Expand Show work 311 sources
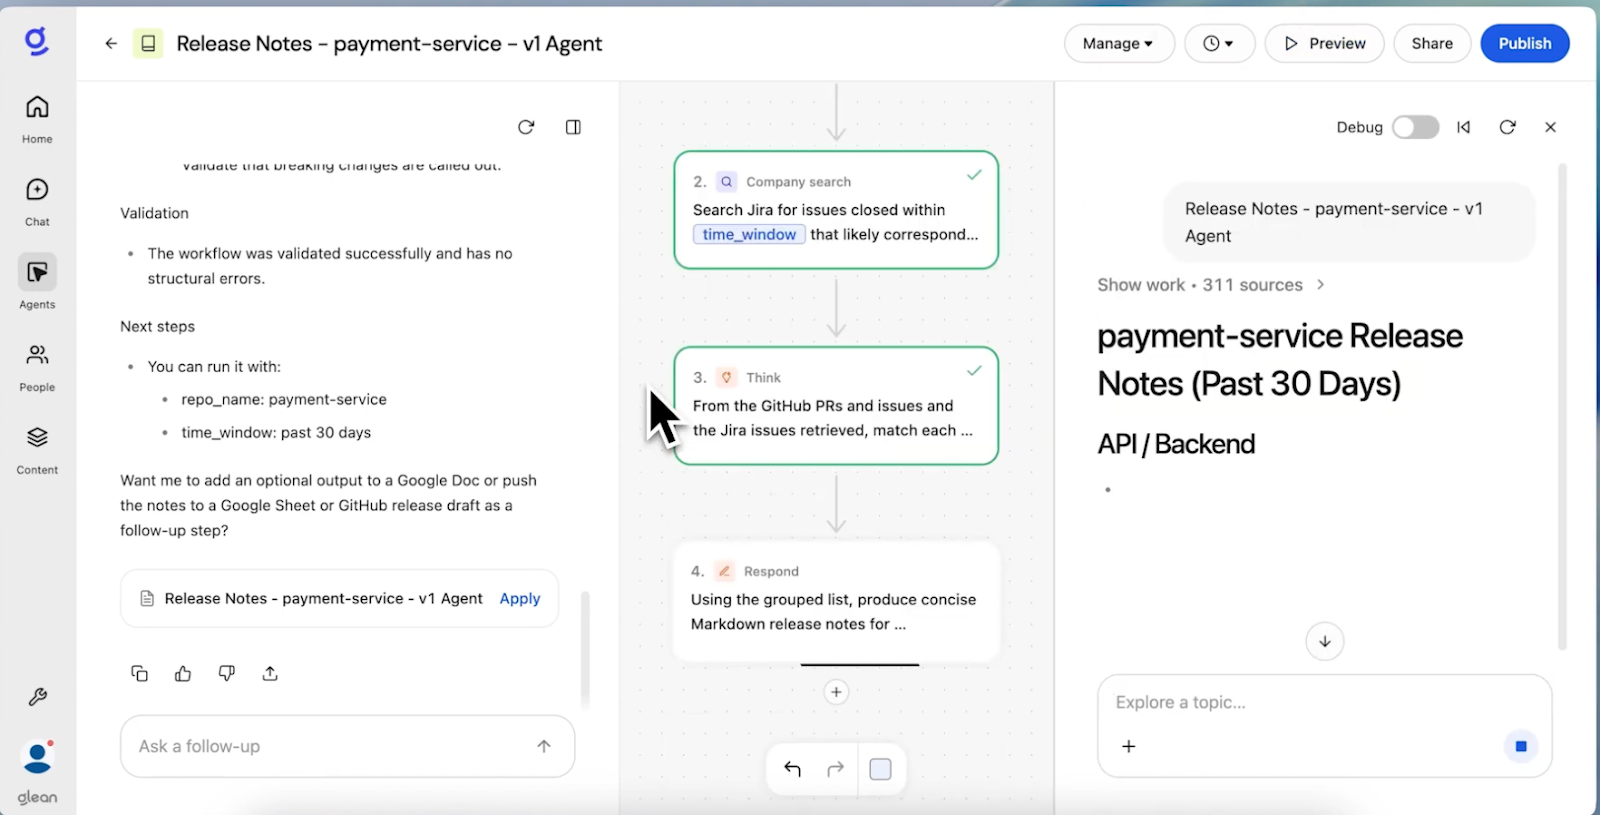 [1211, 285]
